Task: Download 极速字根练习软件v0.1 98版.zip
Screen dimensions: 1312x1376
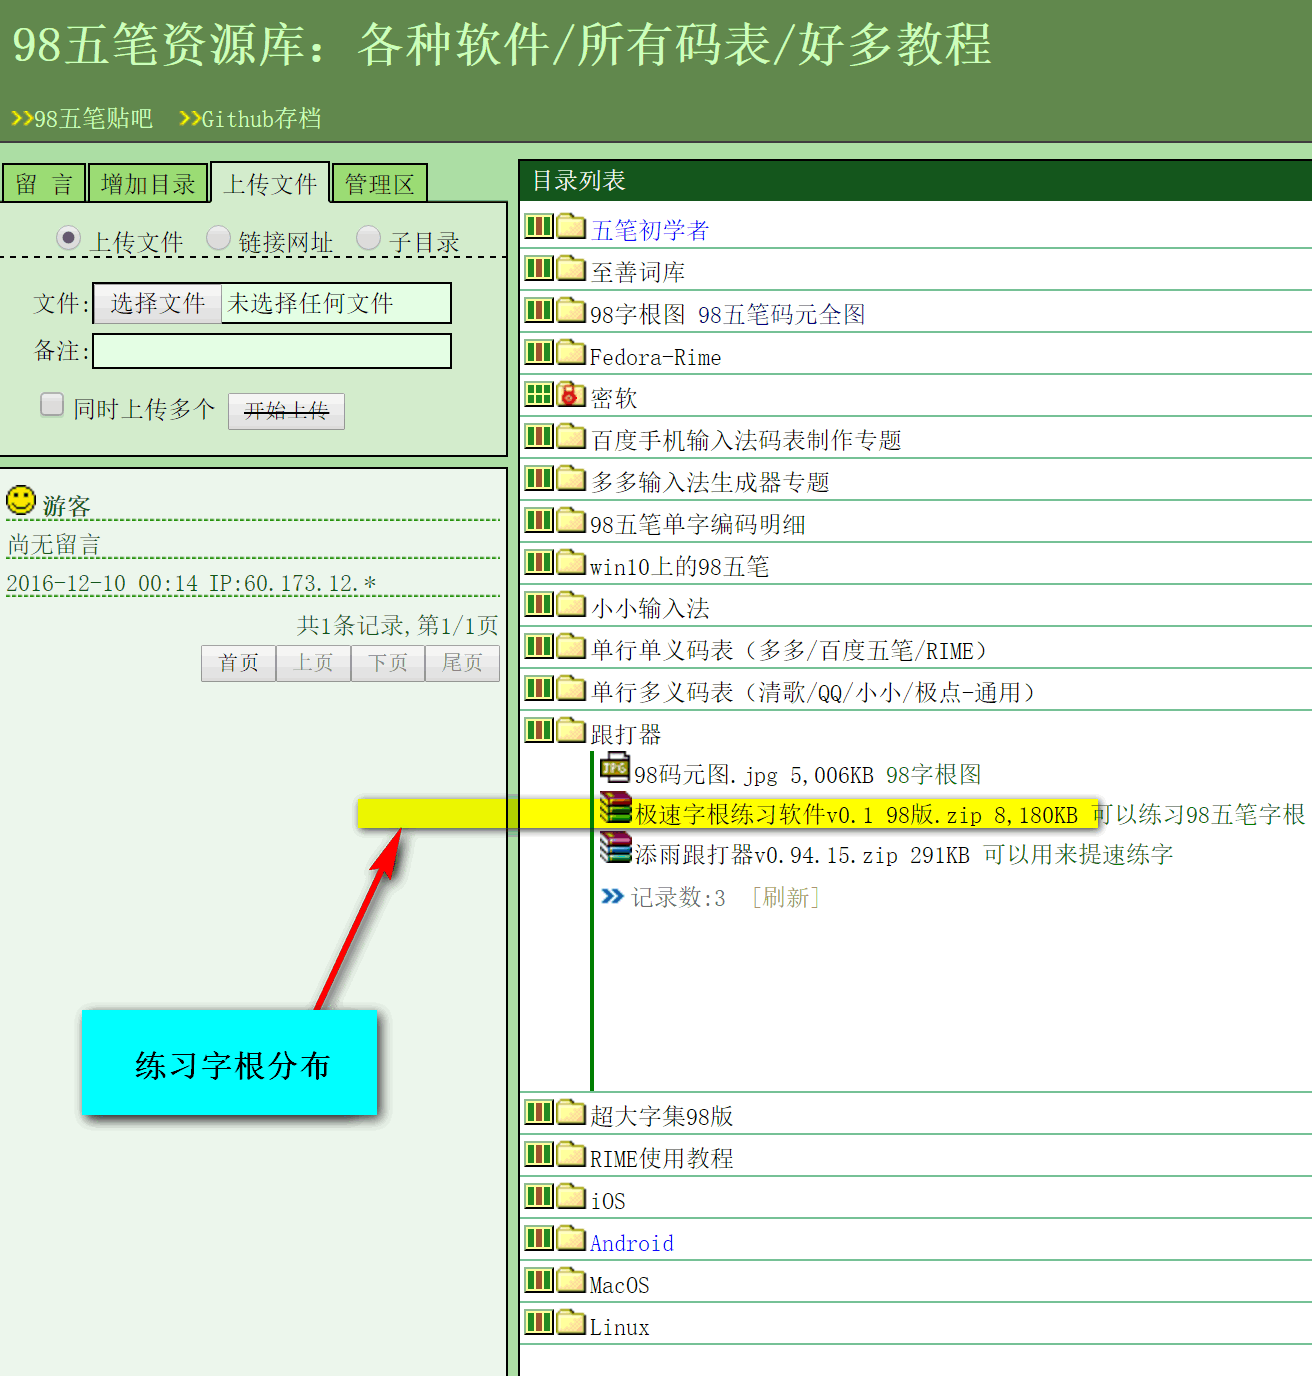Action: point(808,815)
